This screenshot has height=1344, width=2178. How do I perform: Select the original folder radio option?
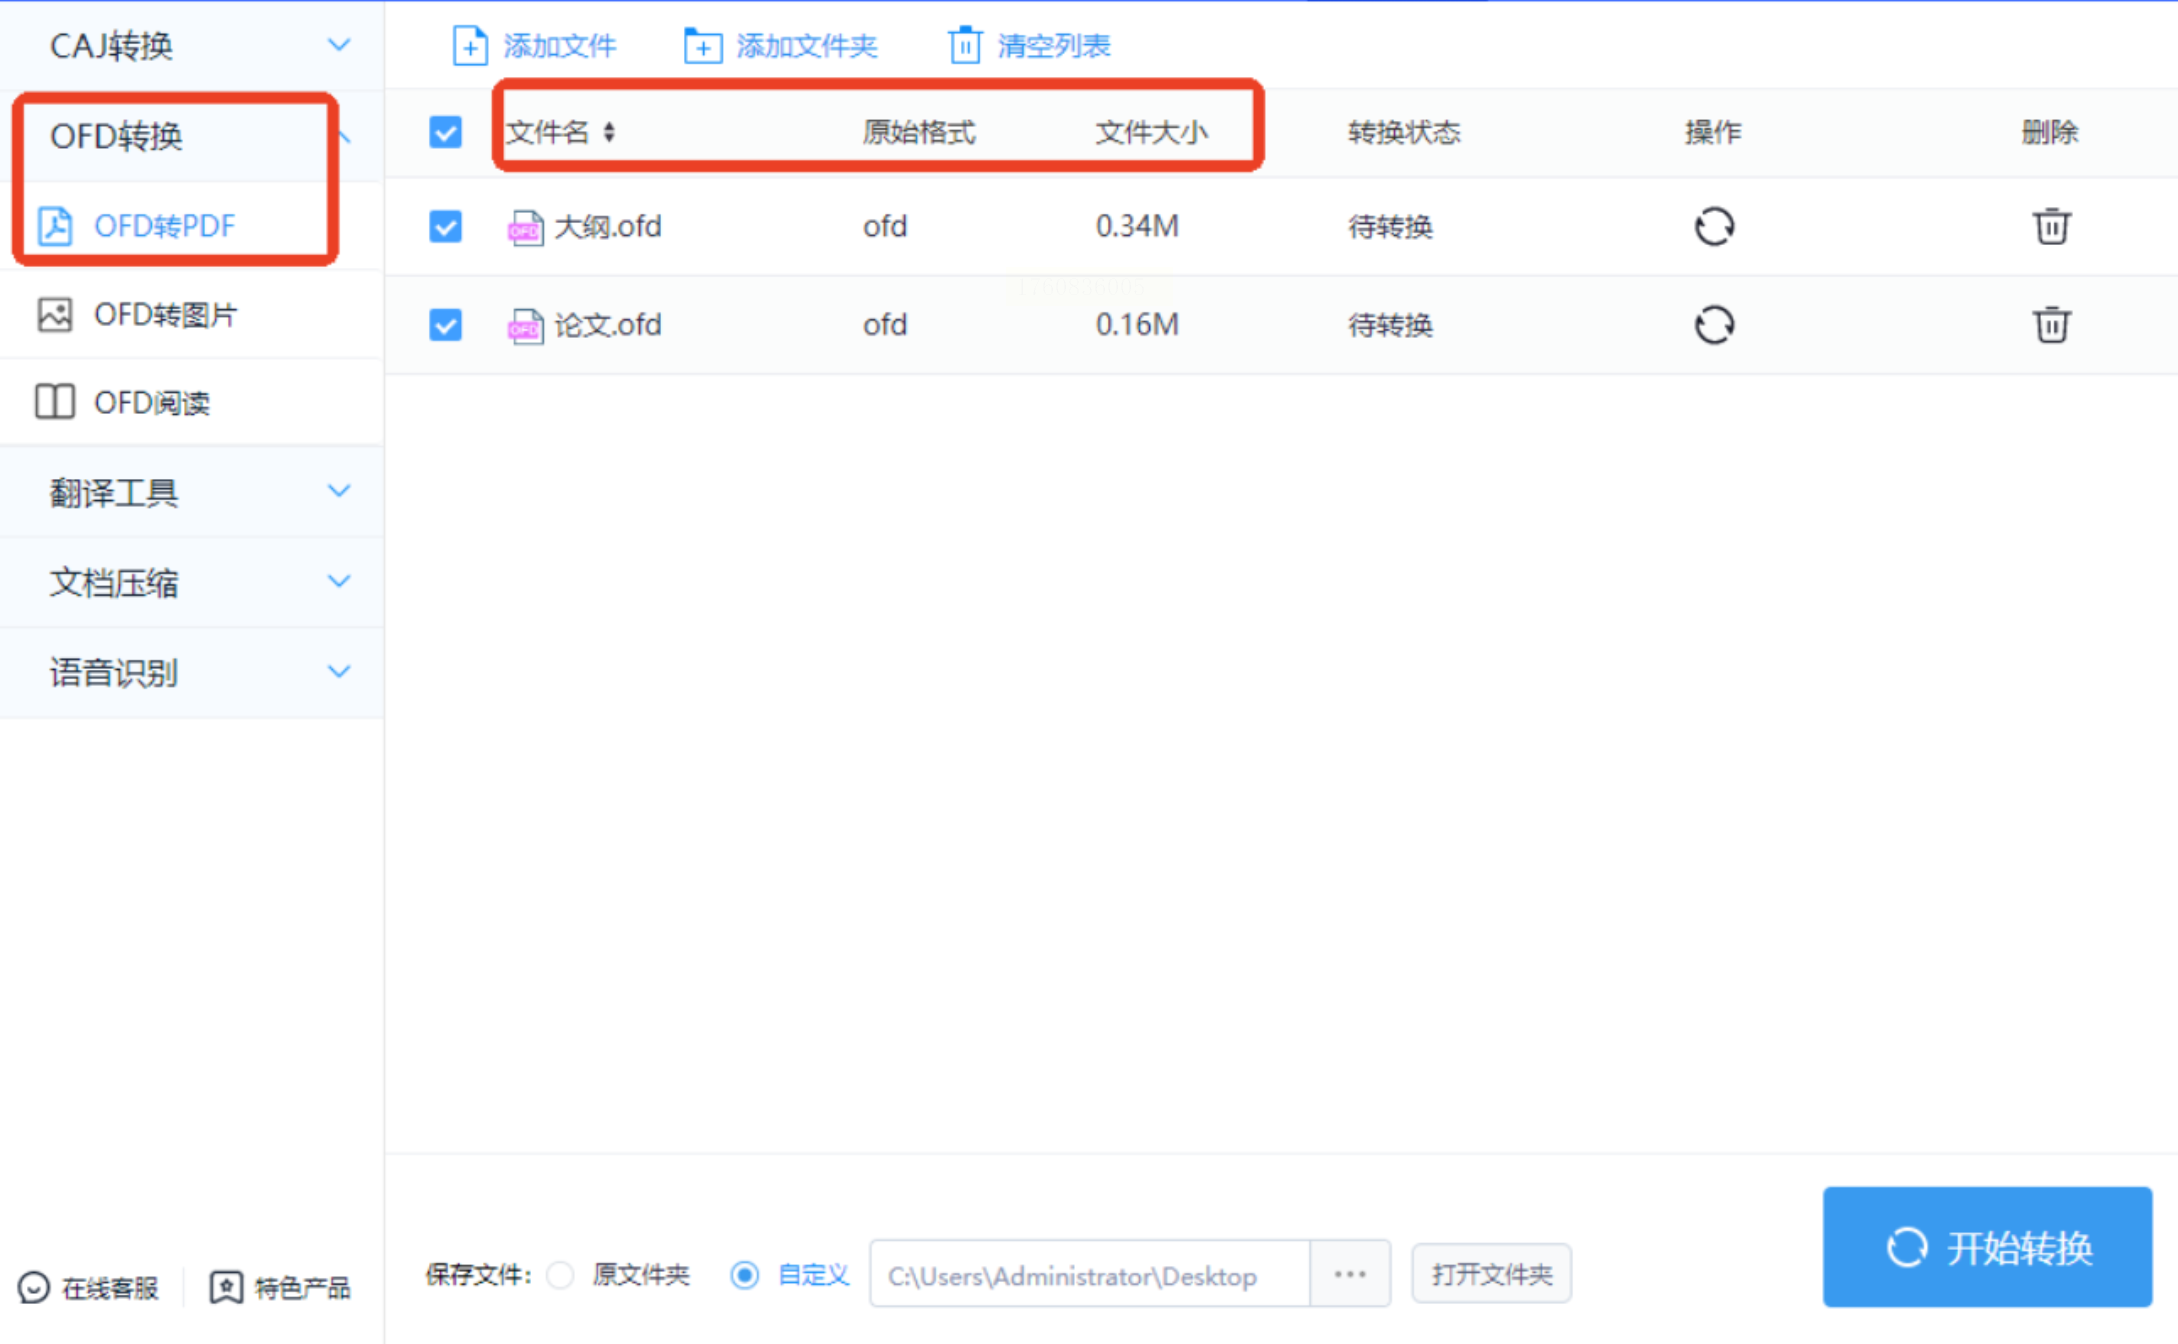pos(561,1275)
